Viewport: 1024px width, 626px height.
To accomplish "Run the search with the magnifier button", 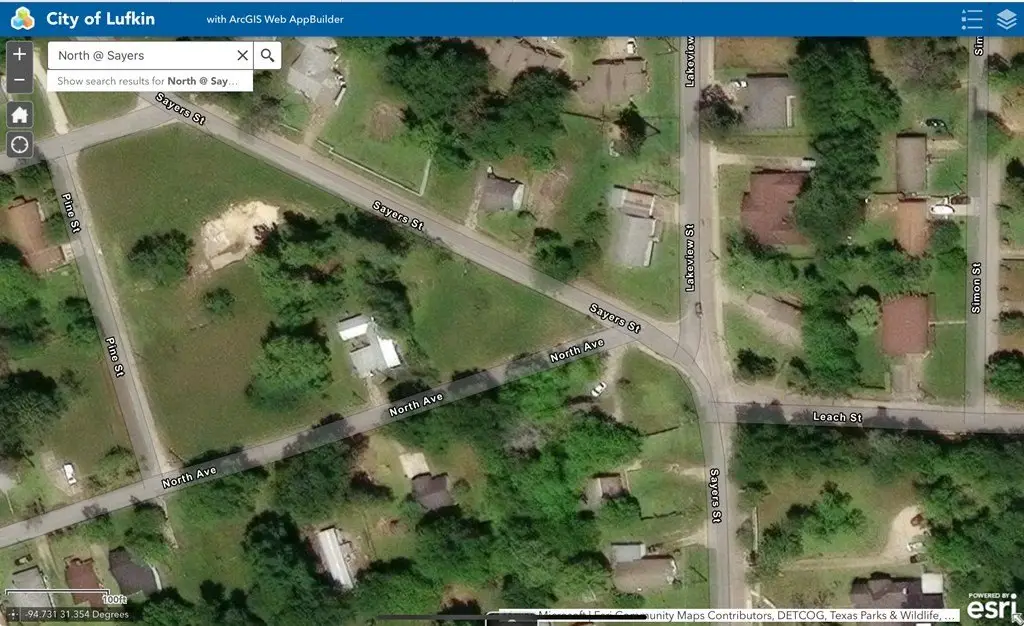I will tap(267, 56).
